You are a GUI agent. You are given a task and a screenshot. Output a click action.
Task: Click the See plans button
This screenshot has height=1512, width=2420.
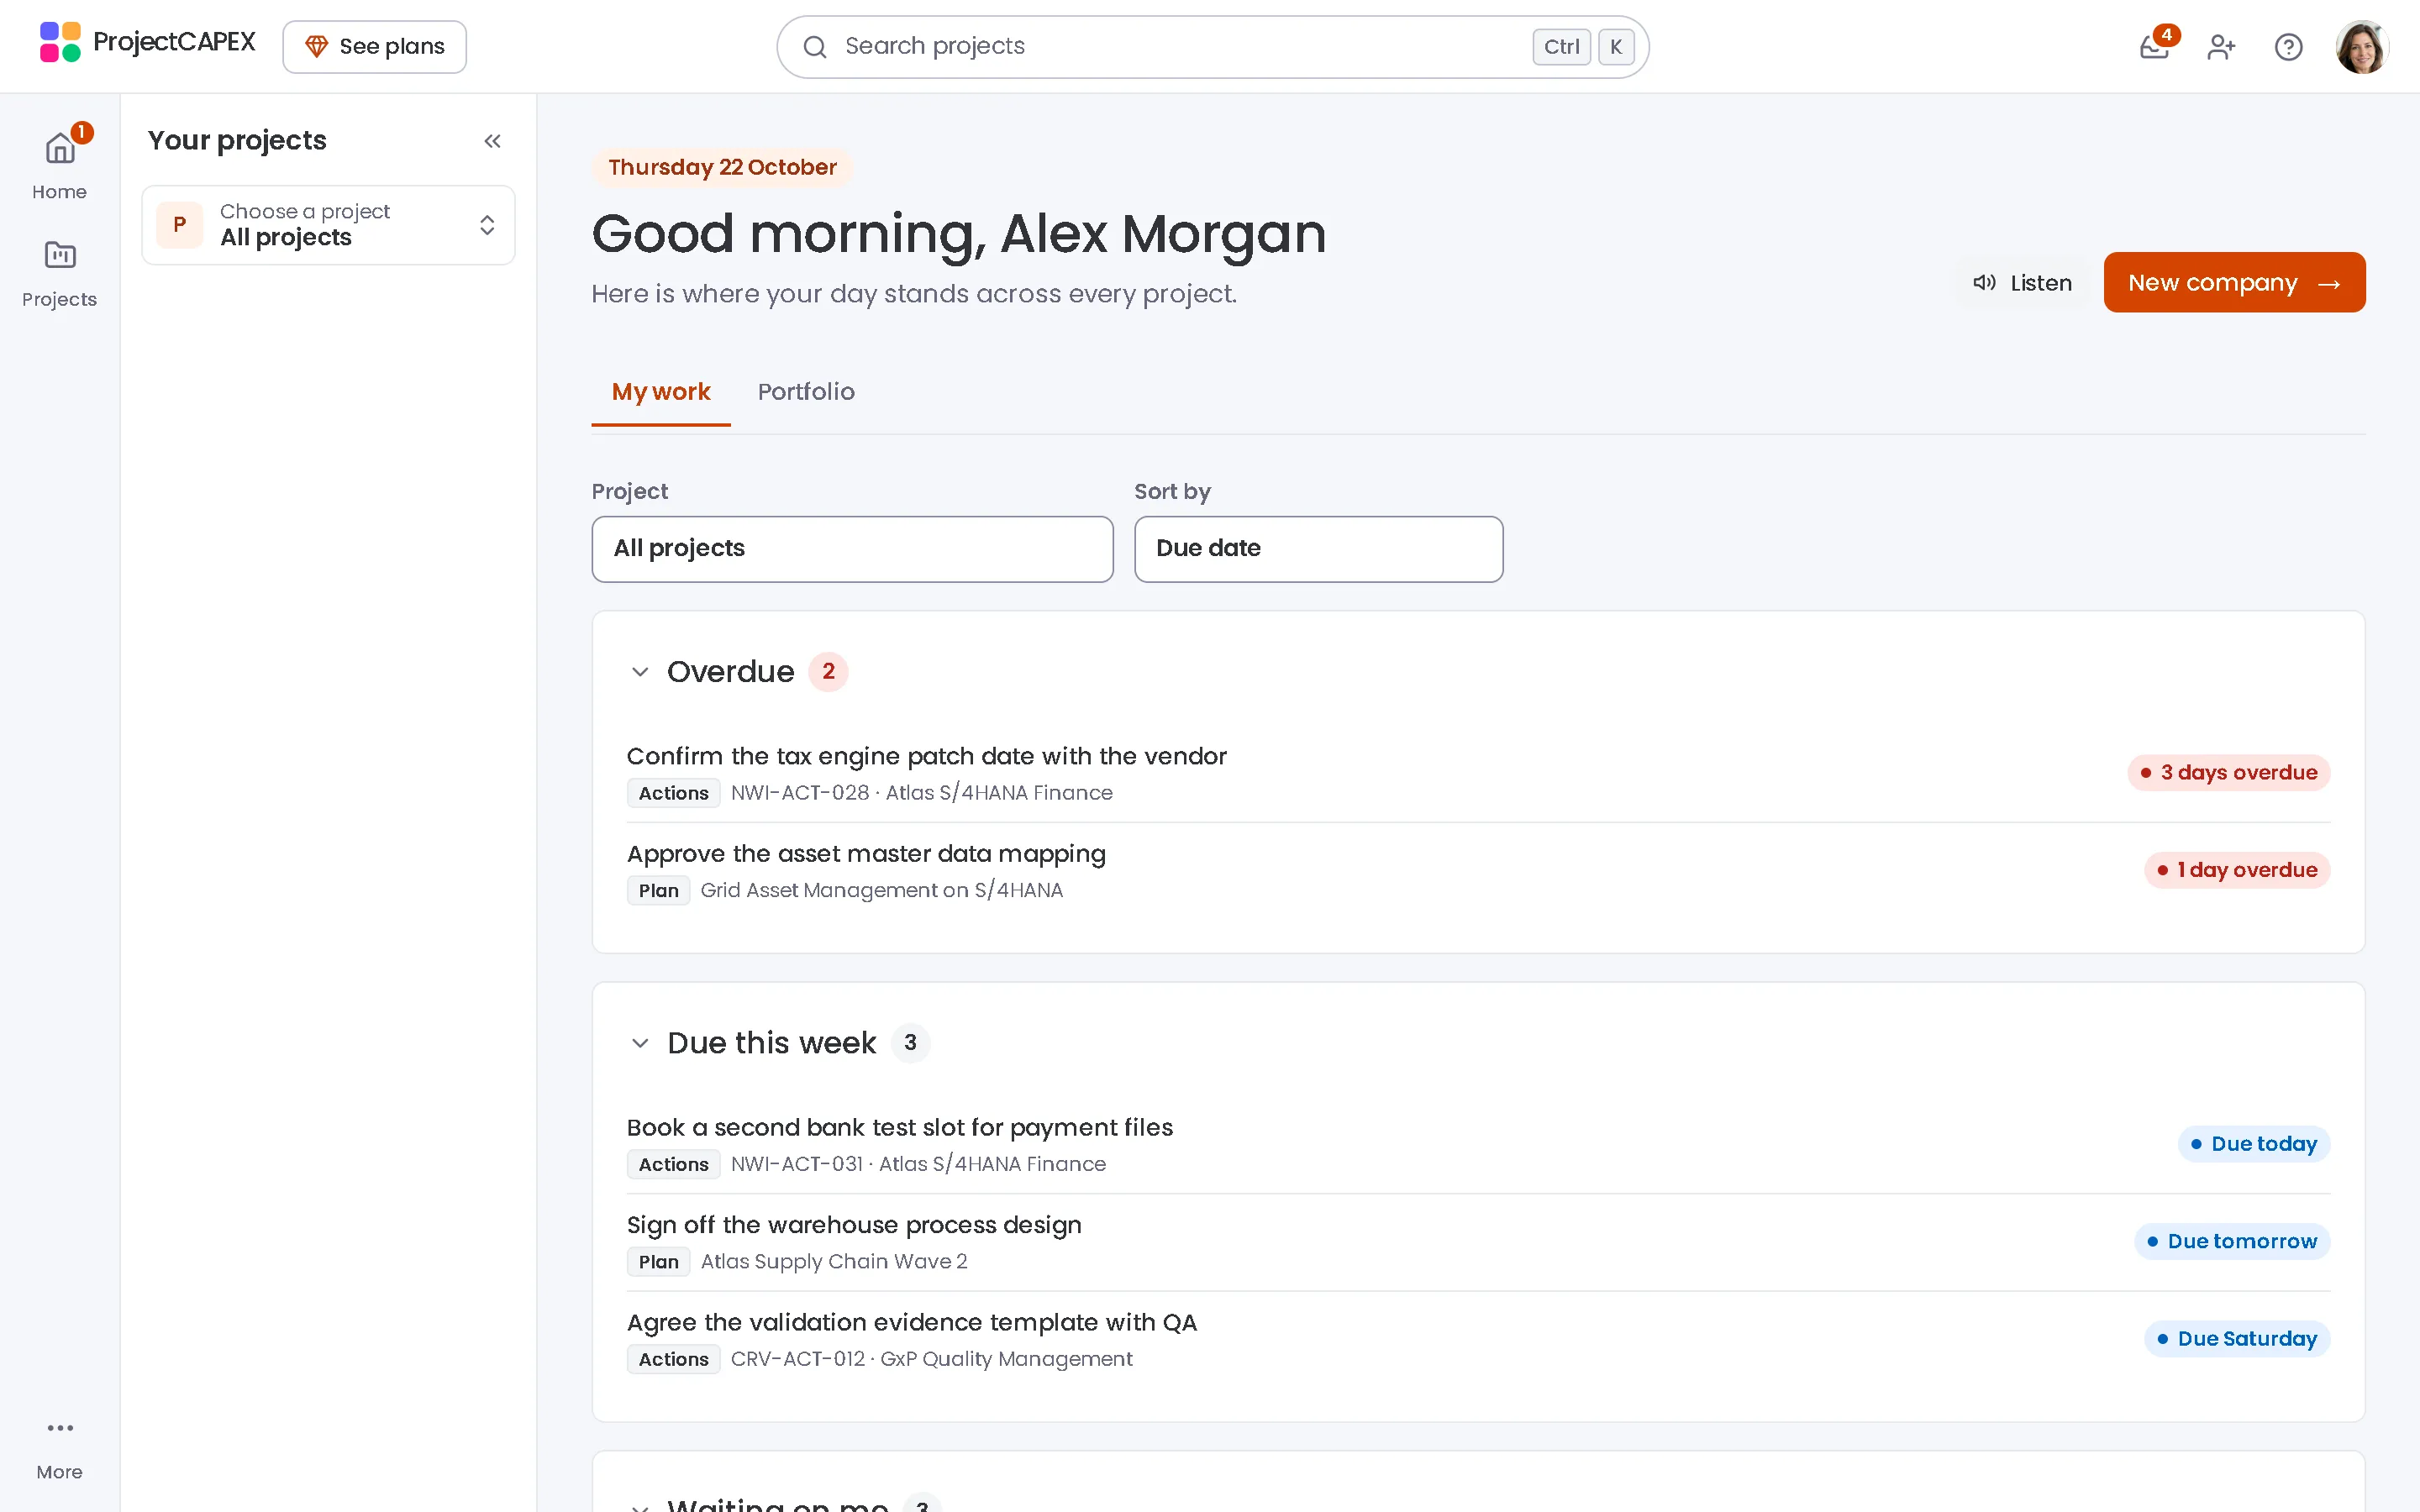click(374, 47)
